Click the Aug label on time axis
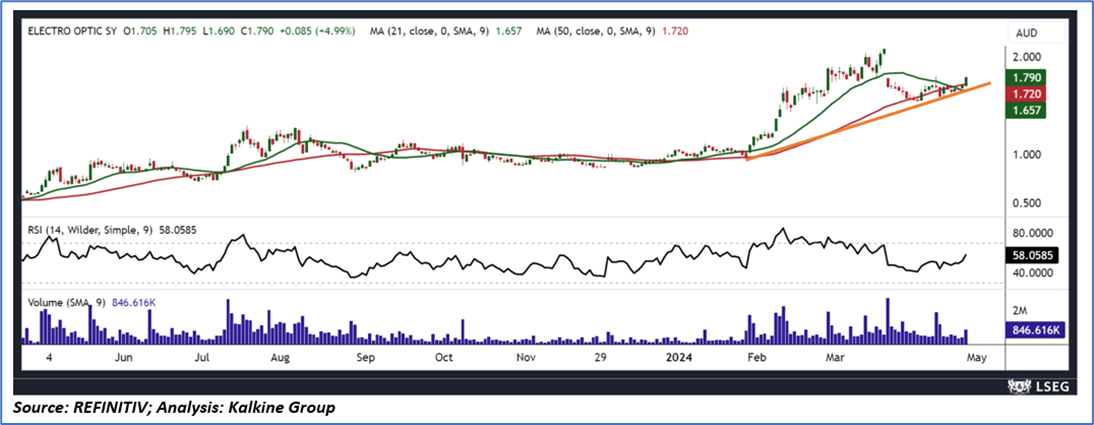This screenshot has width=1094, height=425. 280,358
